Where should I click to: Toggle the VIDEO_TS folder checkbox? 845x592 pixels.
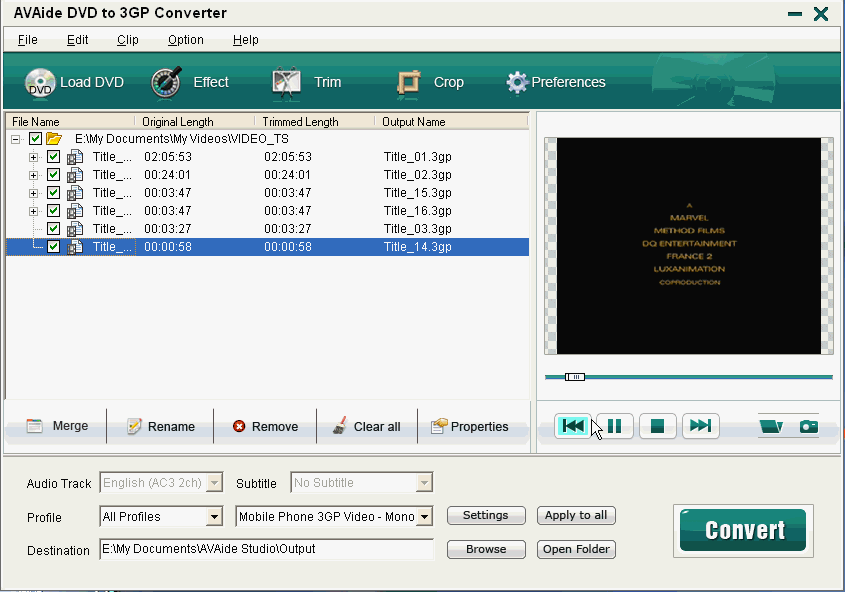[x=34, y=138]
